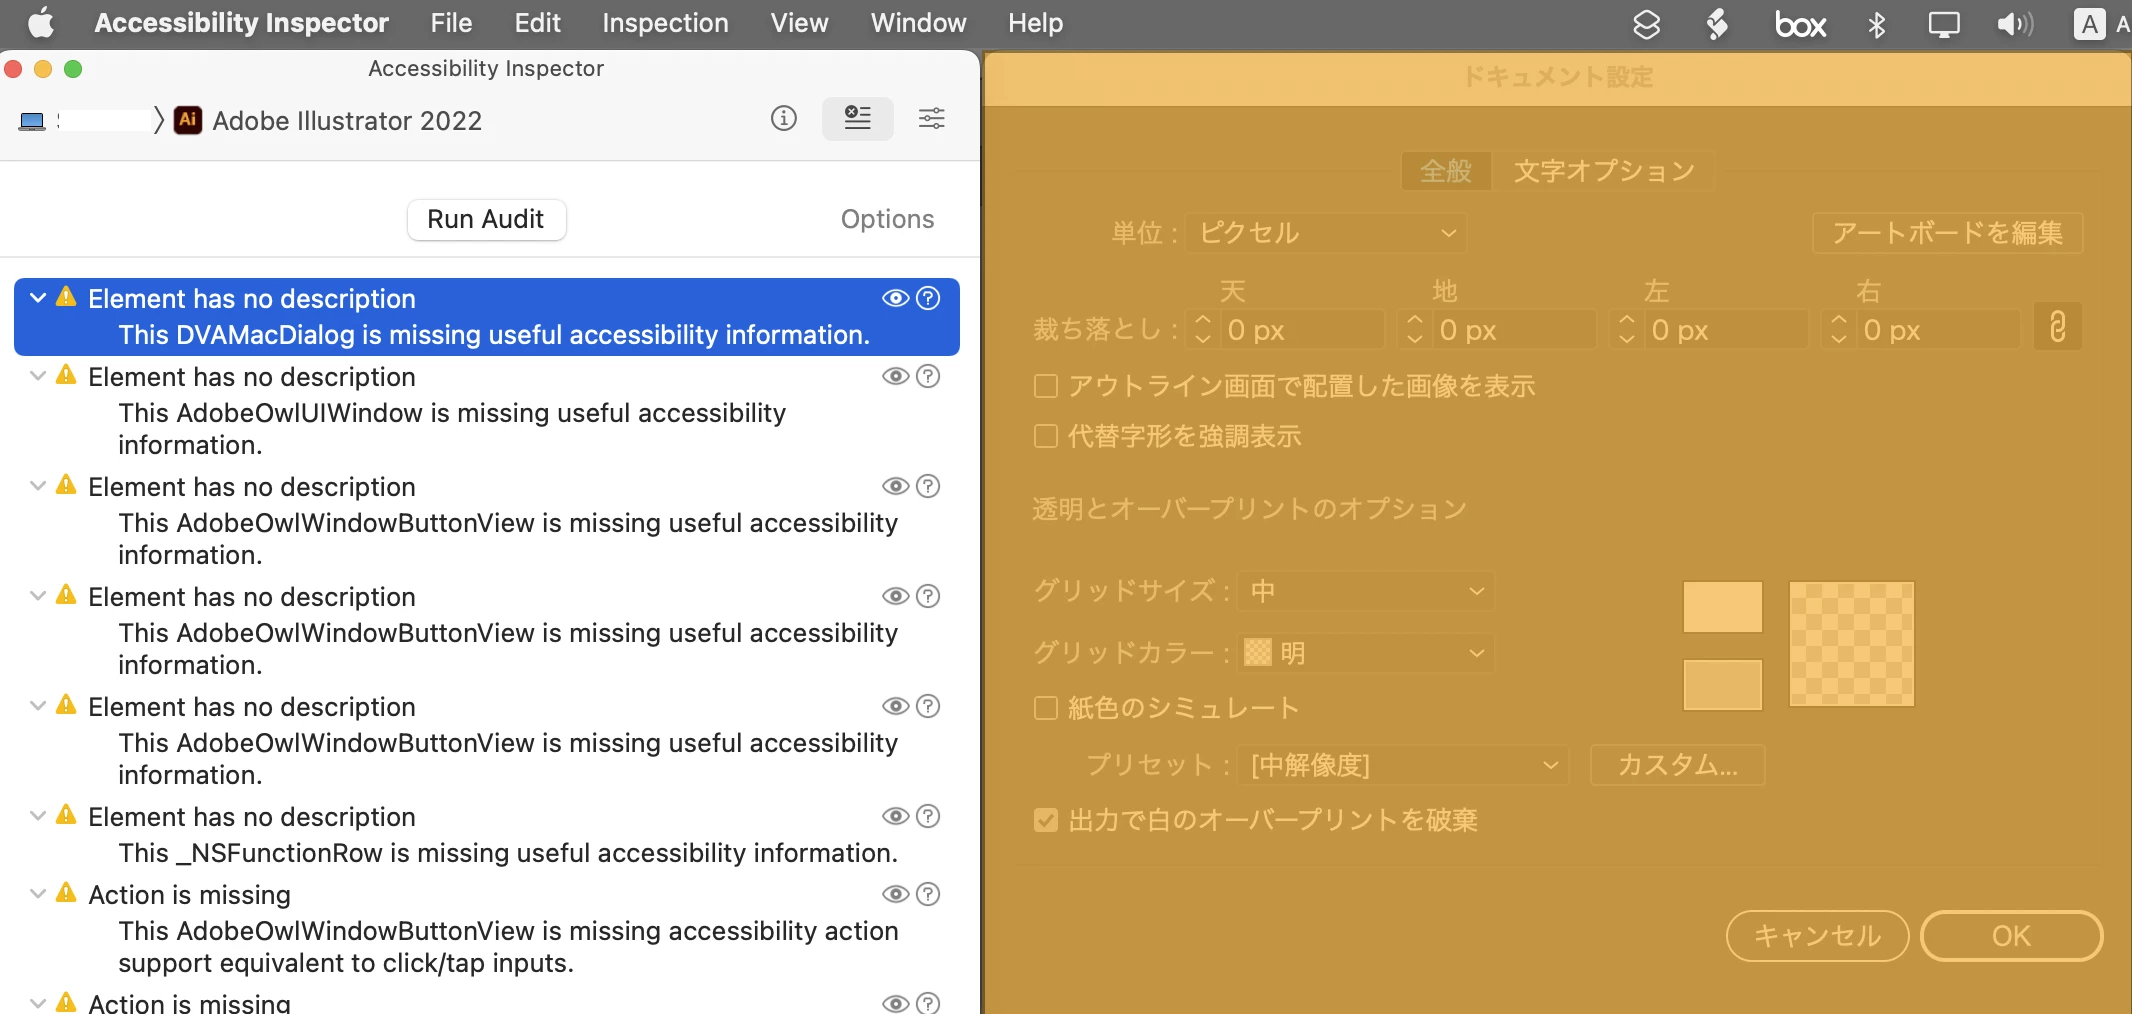The width and height of the screenshot is (2132, 1014).
Task: Uncheck 出力で白のオーバープリントを破棄
Action: pyautogui.click(x=1046, y=820)
